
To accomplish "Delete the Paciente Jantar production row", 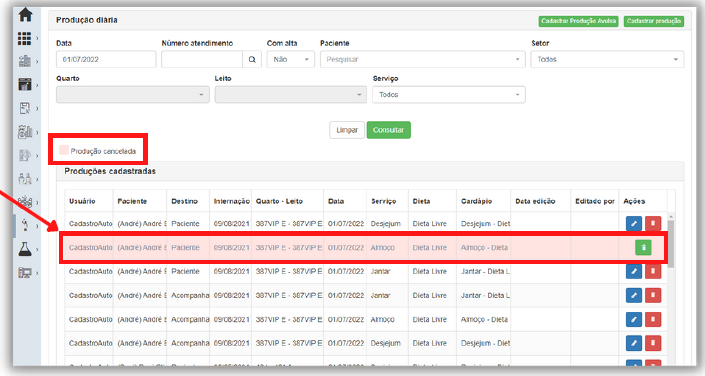I will coord(653,271).
